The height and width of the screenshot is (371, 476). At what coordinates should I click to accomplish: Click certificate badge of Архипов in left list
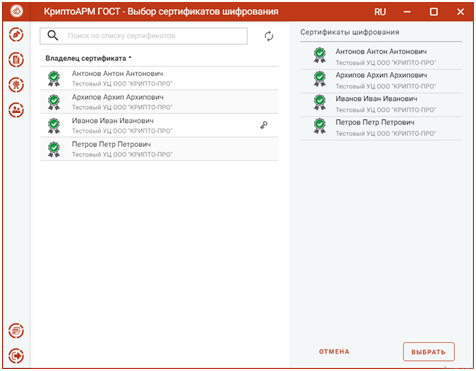coord(54,102)
